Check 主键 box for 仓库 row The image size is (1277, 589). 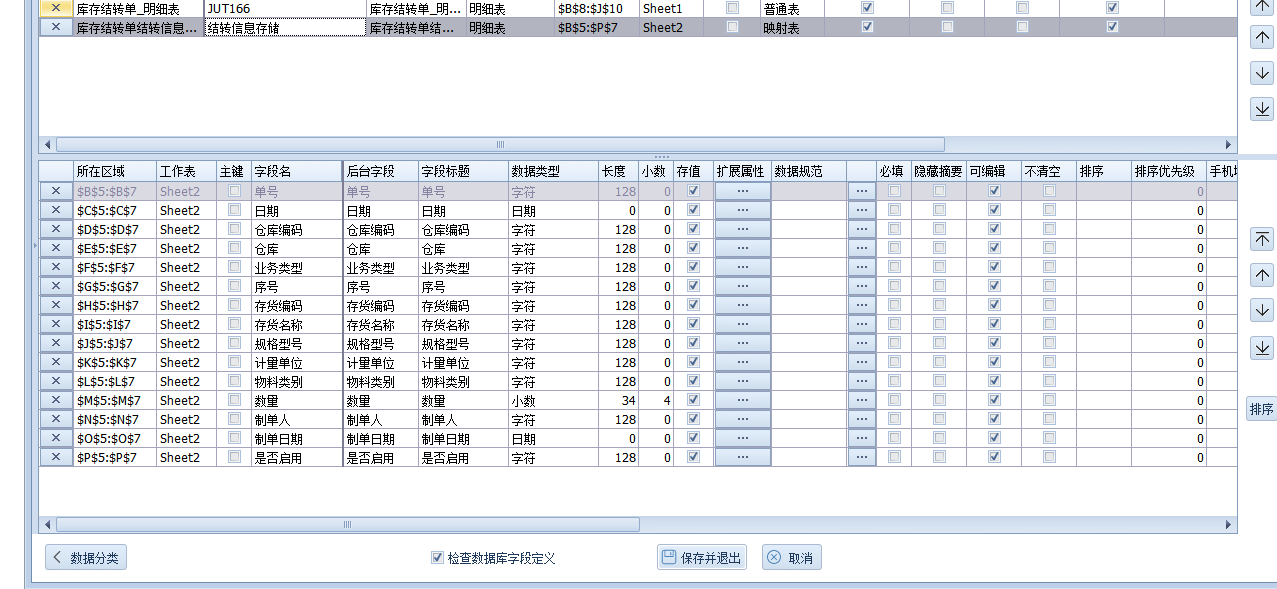(x=234, y=248)
